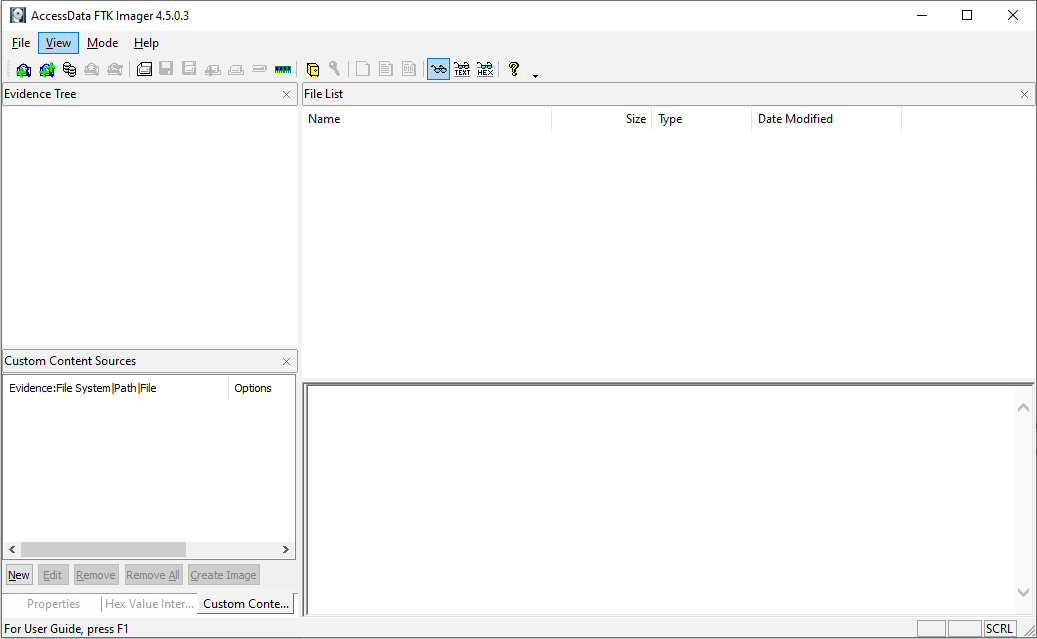1037x639 pixels.
Task: Close the Evidence Tree panel
Action: (x=286, y=95)
